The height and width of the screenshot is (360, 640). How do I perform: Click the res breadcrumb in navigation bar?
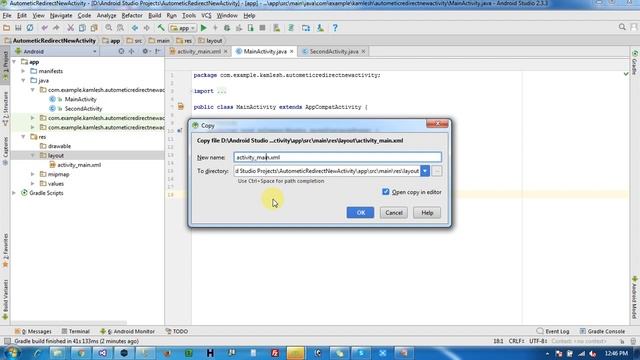pos(184,41)
